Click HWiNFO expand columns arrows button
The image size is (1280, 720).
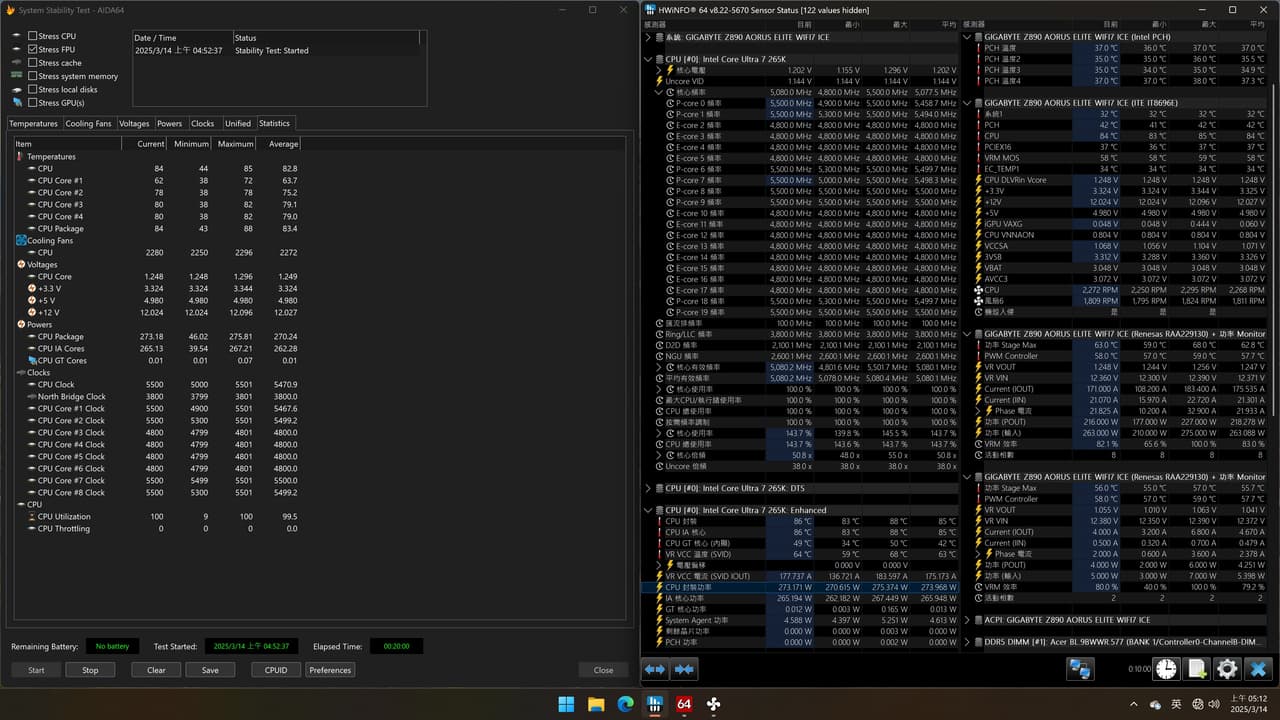[655, 669]
